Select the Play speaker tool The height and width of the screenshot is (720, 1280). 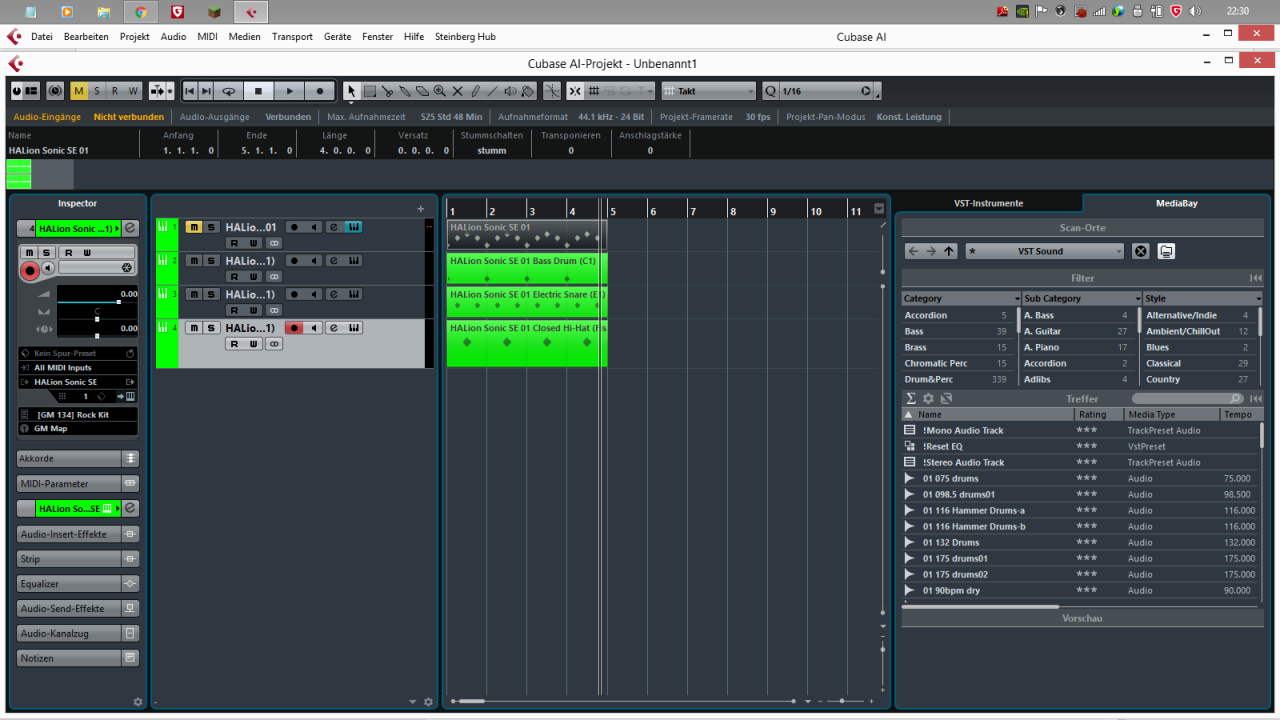coord(510,91)
